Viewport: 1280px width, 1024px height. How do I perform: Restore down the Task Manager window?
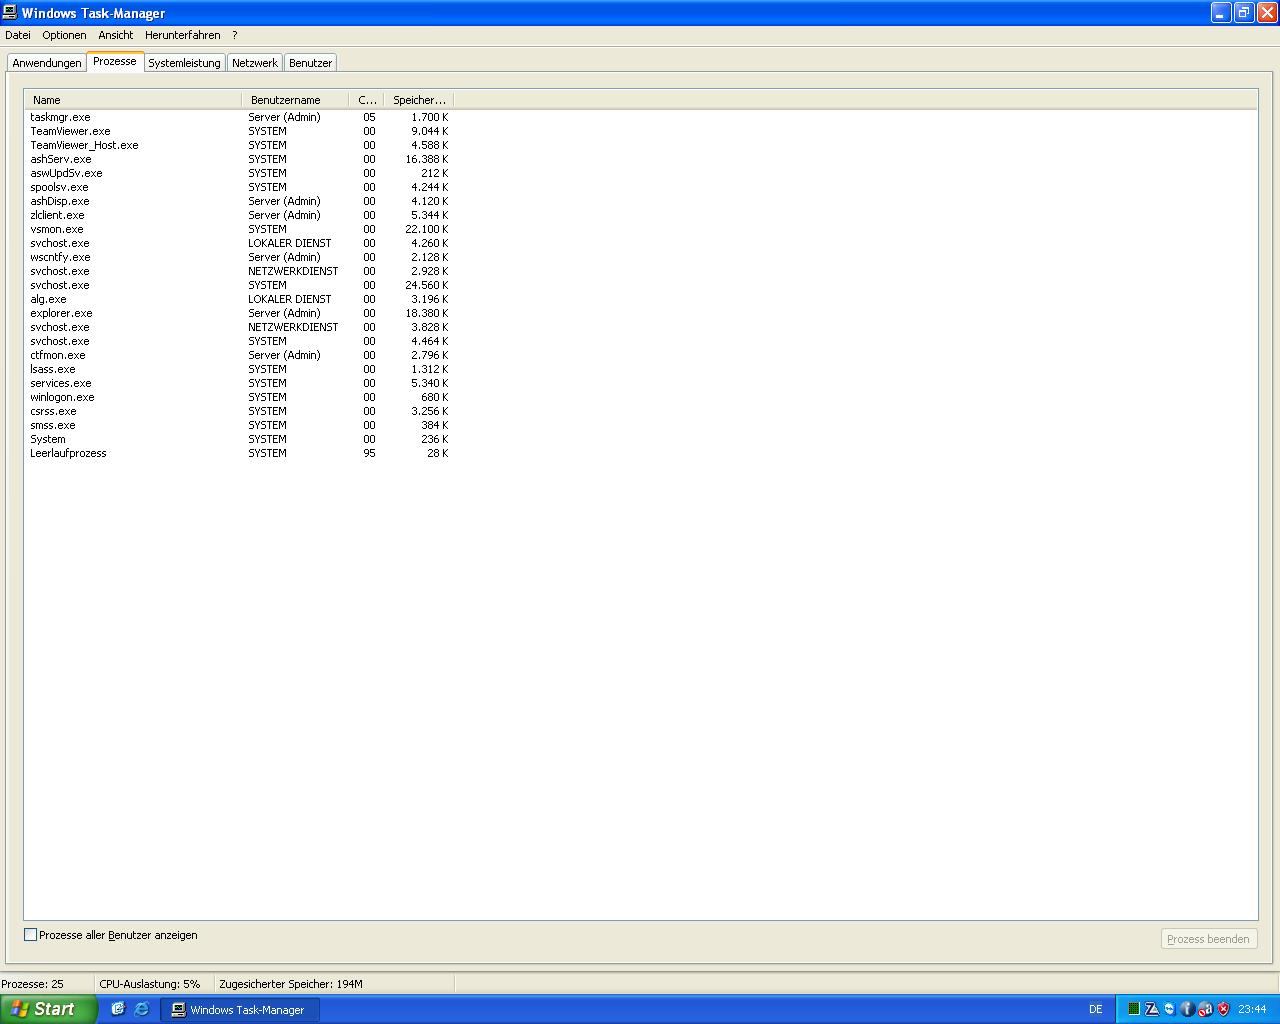click(x=1243, y=13)
